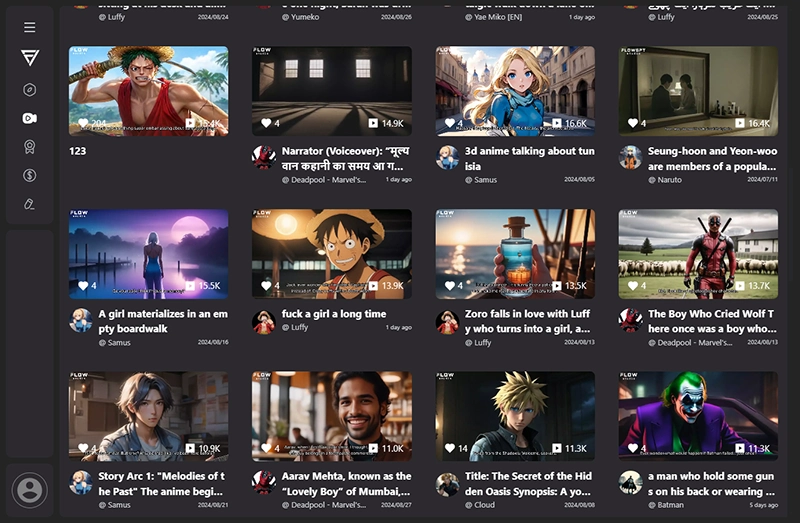Click '2024/08/05' date under Tunisia video
The image size is (800, 523).
tap(579, 180)
